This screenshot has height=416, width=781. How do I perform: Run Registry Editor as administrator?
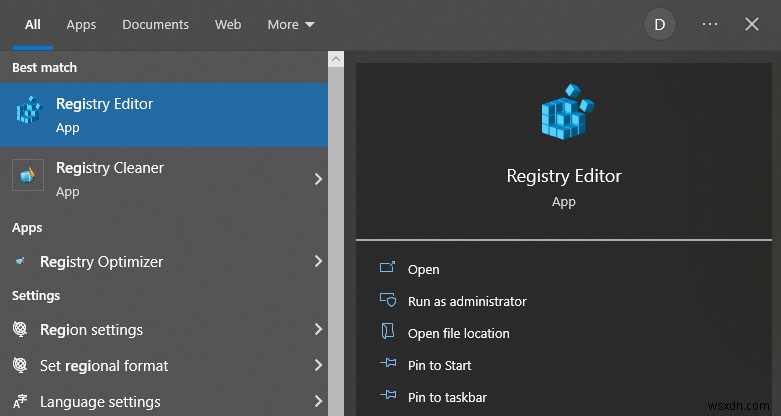(x=466, y=301)
